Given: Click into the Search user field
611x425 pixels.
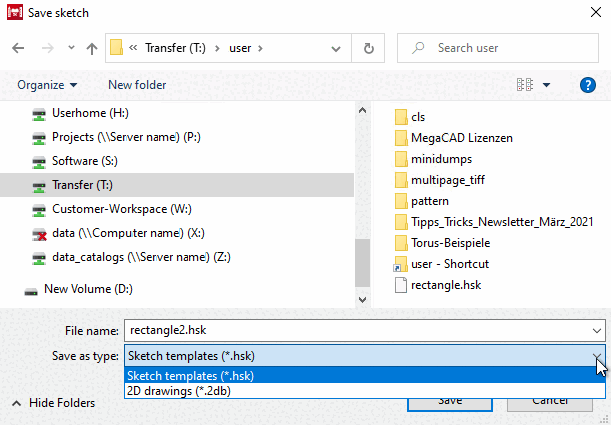Looking at the screenshot, I should 498,48.
